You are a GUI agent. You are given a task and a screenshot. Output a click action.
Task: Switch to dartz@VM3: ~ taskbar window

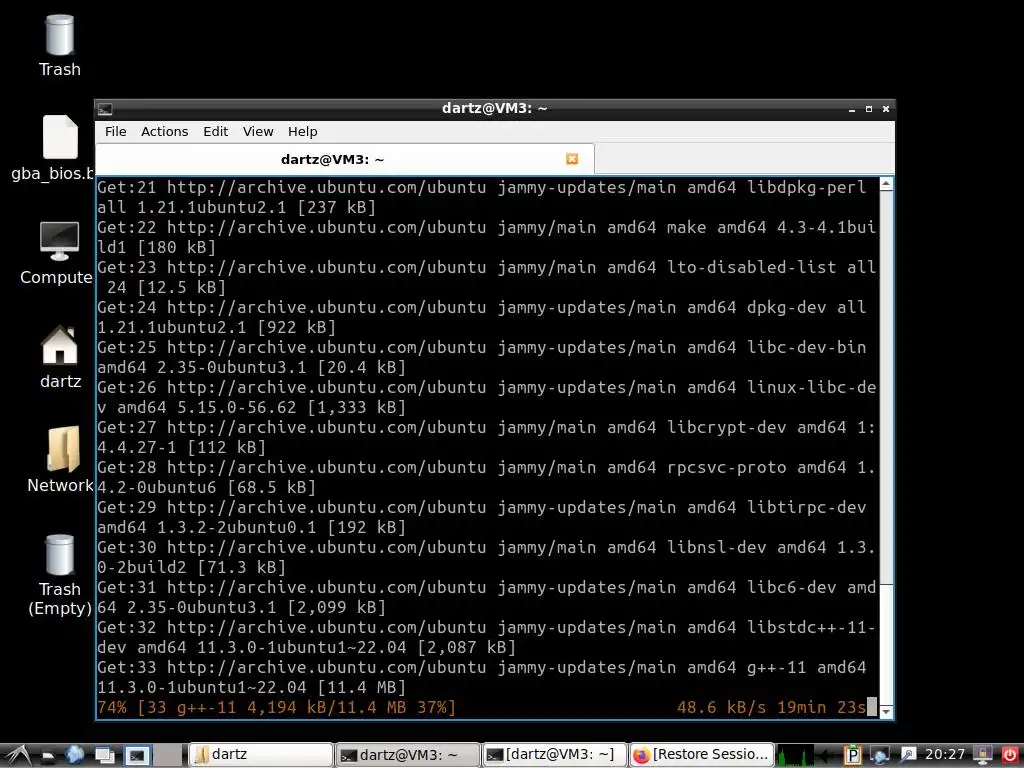pyautogui.click(x=408, y=754)
